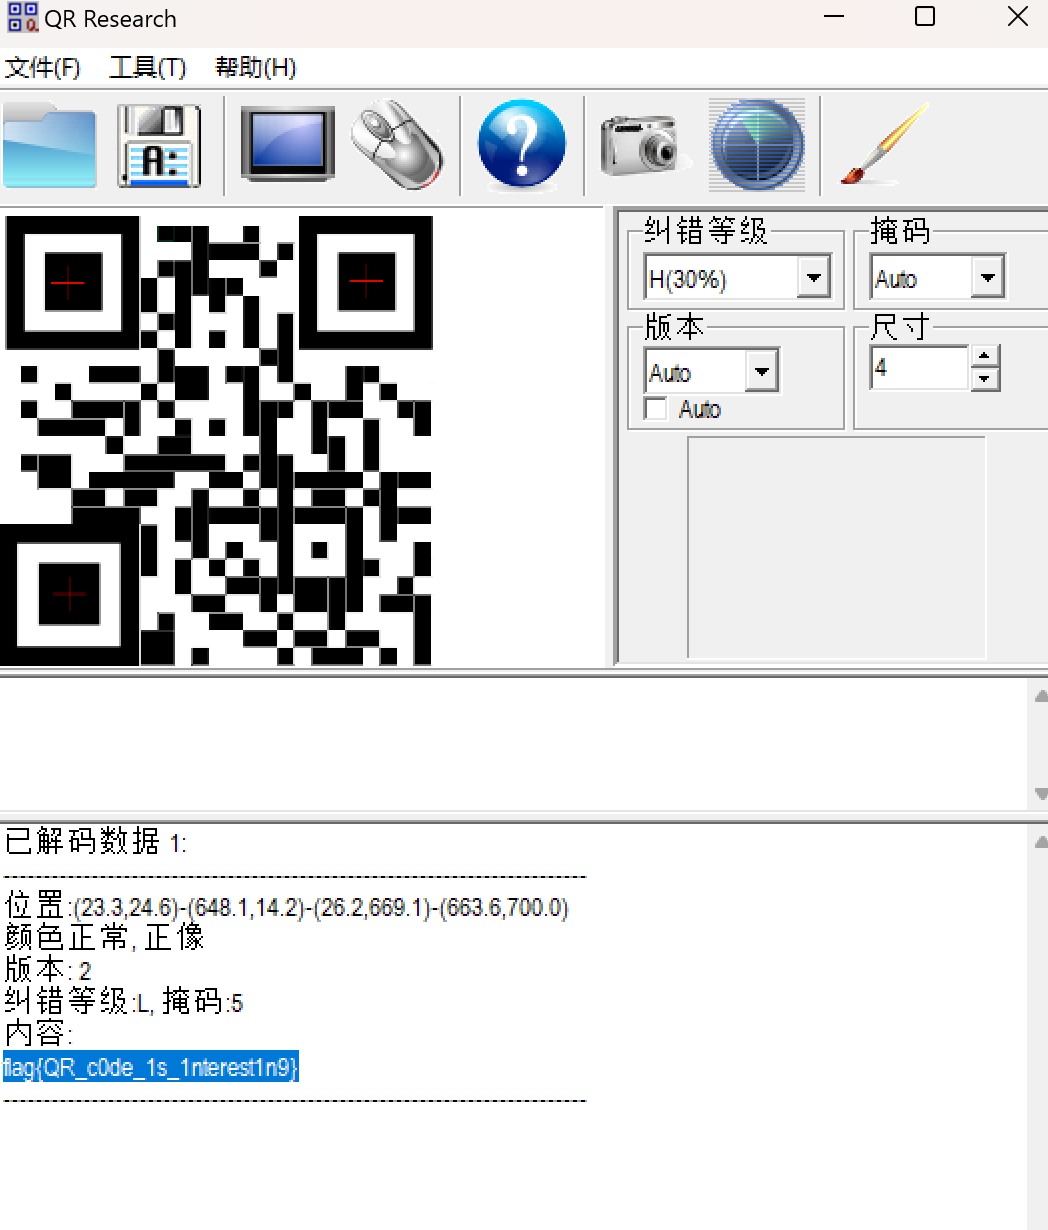Click the blue globe radar icon

757,146
